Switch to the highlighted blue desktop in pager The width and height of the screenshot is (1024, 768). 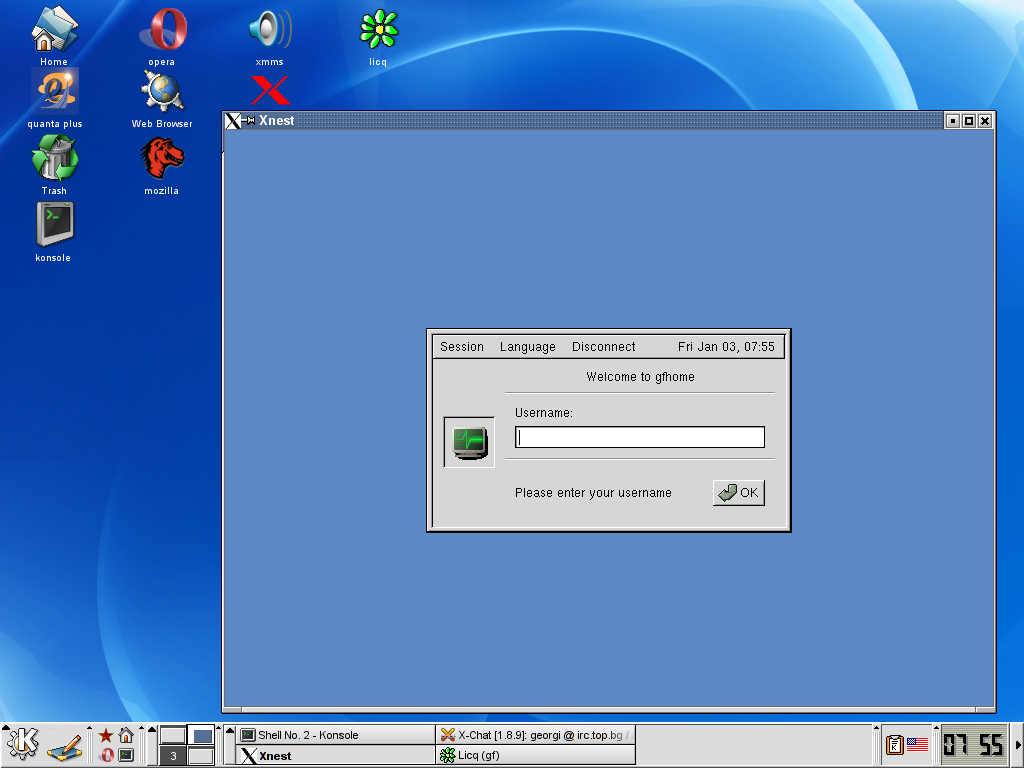(x=201, y=735)
